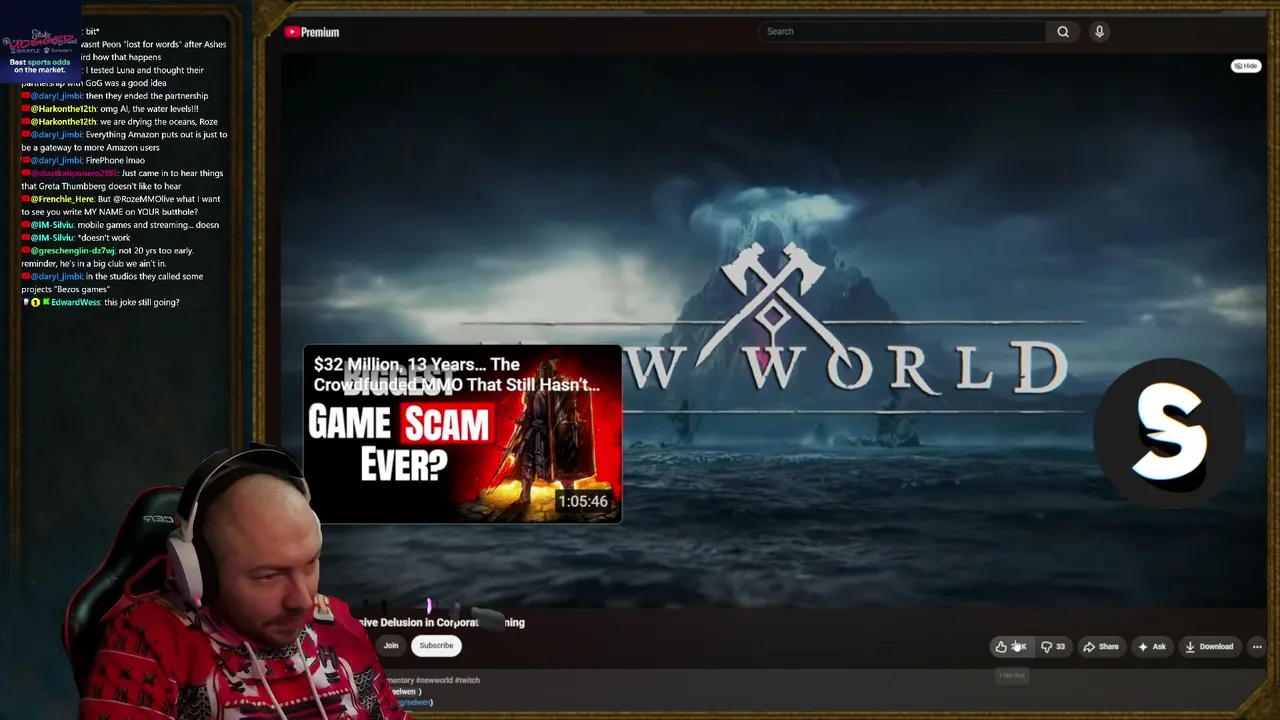Click the chat message 'this joke still going?'
1280x720 pixels.
pyautogui.click(x=142, y=302)
